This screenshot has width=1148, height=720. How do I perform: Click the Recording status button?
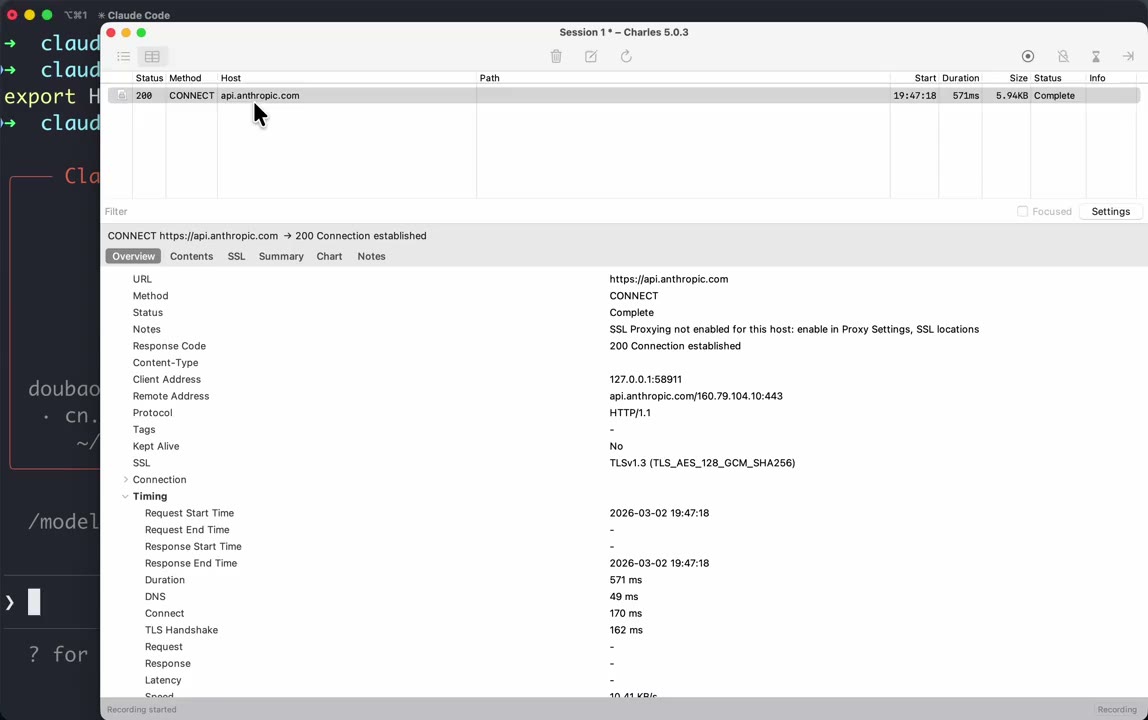1116,710
